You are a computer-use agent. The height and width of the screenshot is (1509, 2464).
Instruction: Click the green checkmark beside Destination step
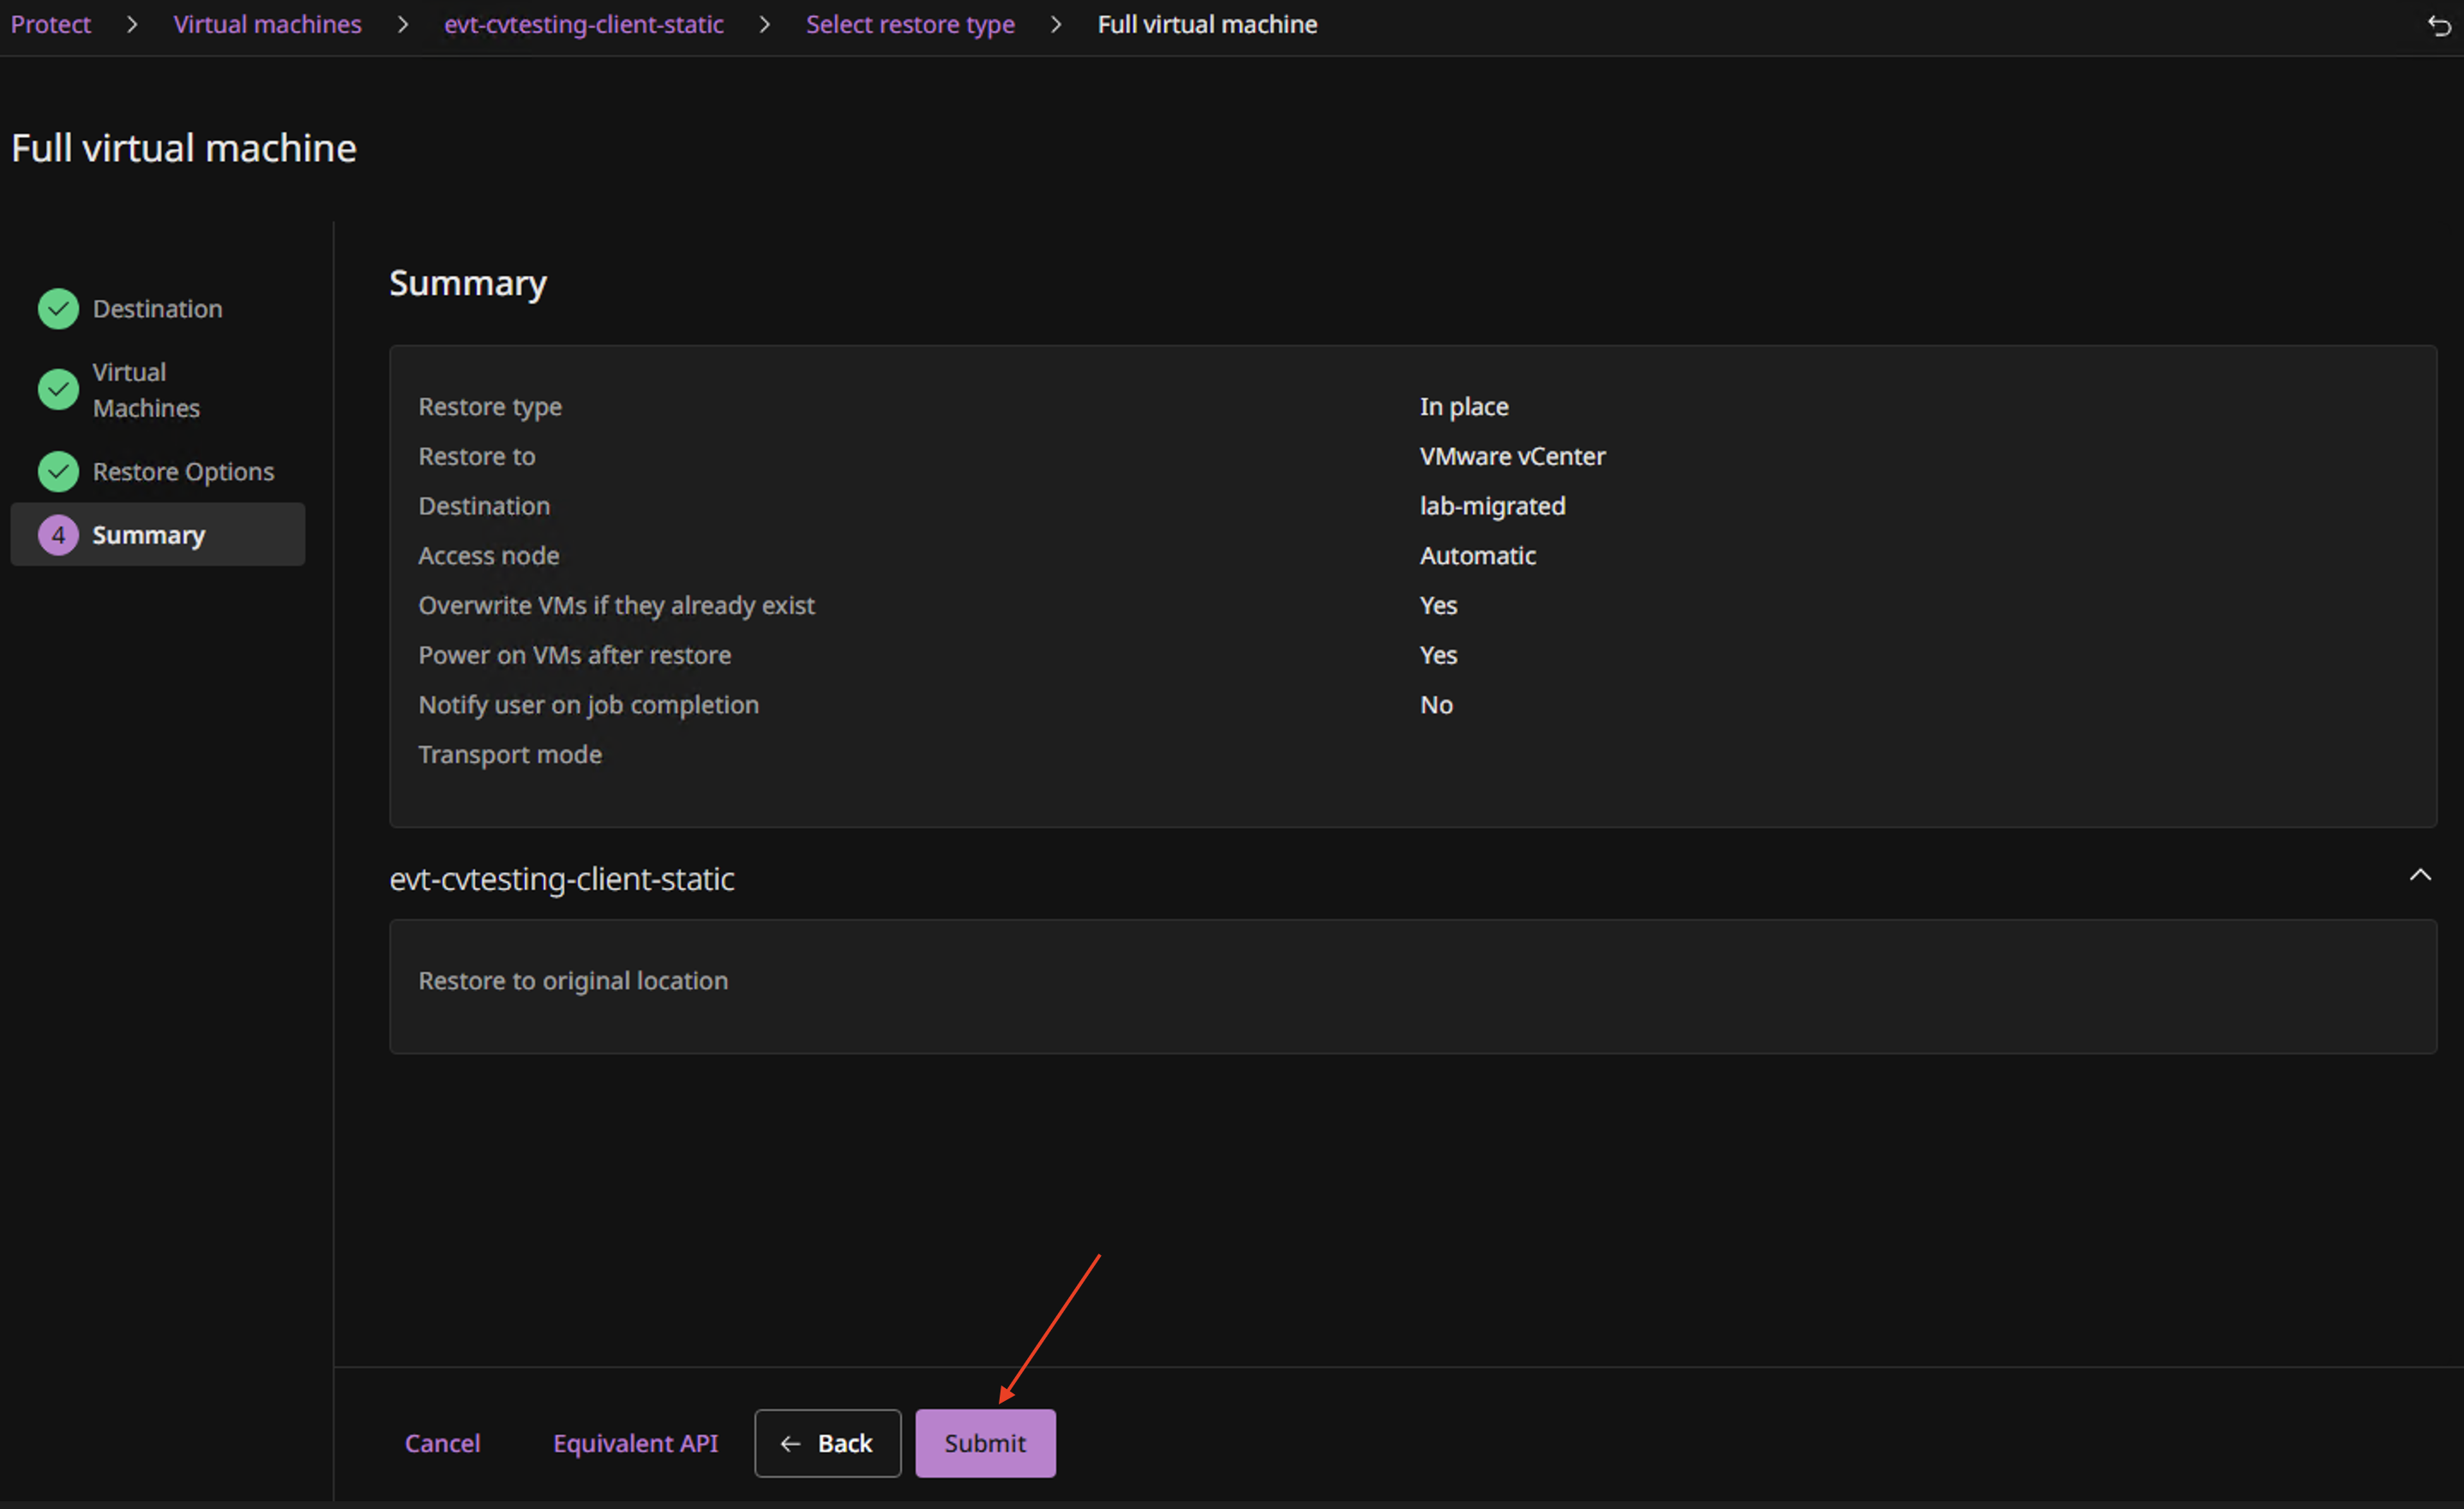tap(58, 309)
